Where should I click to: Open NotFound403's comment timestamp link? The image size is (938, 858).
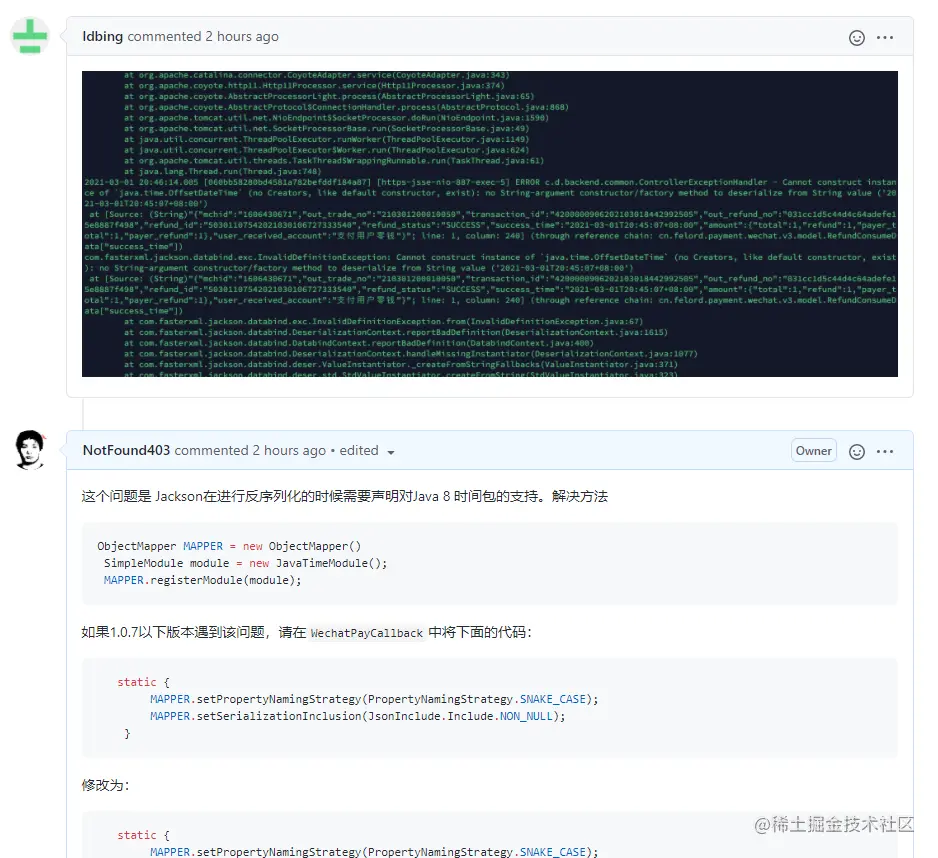(289, 451)
